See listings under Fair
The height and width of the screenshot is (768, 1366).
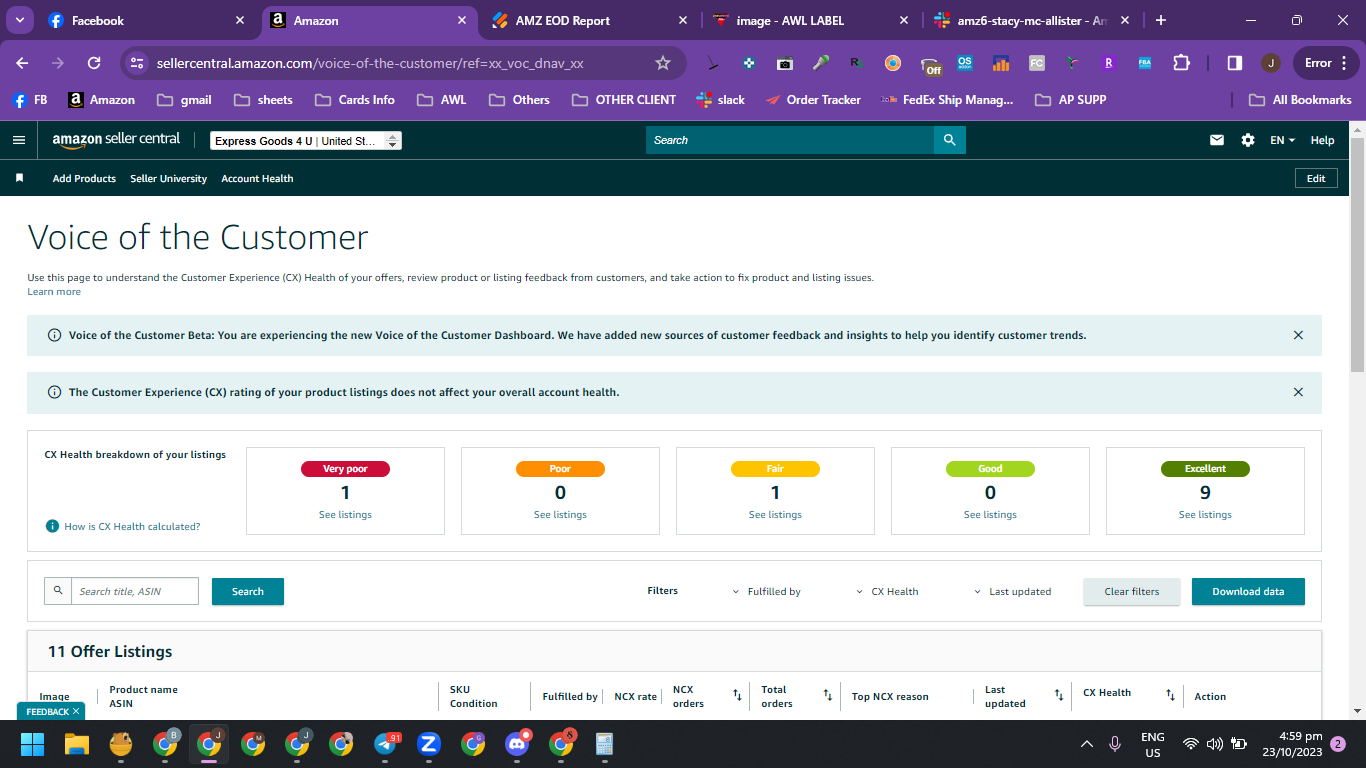[775, 514]
